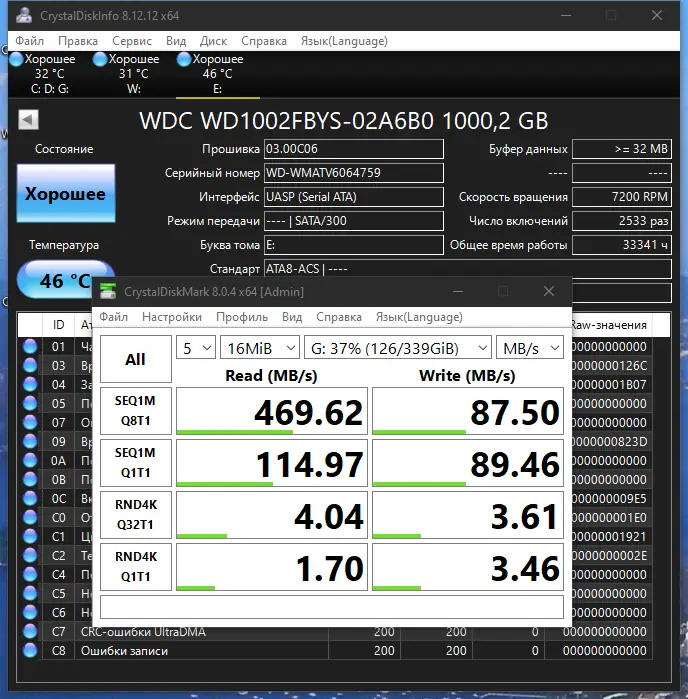Open Вид menu in CrystalDiskMark
The image size is (688, 699).
coord(292,317)
